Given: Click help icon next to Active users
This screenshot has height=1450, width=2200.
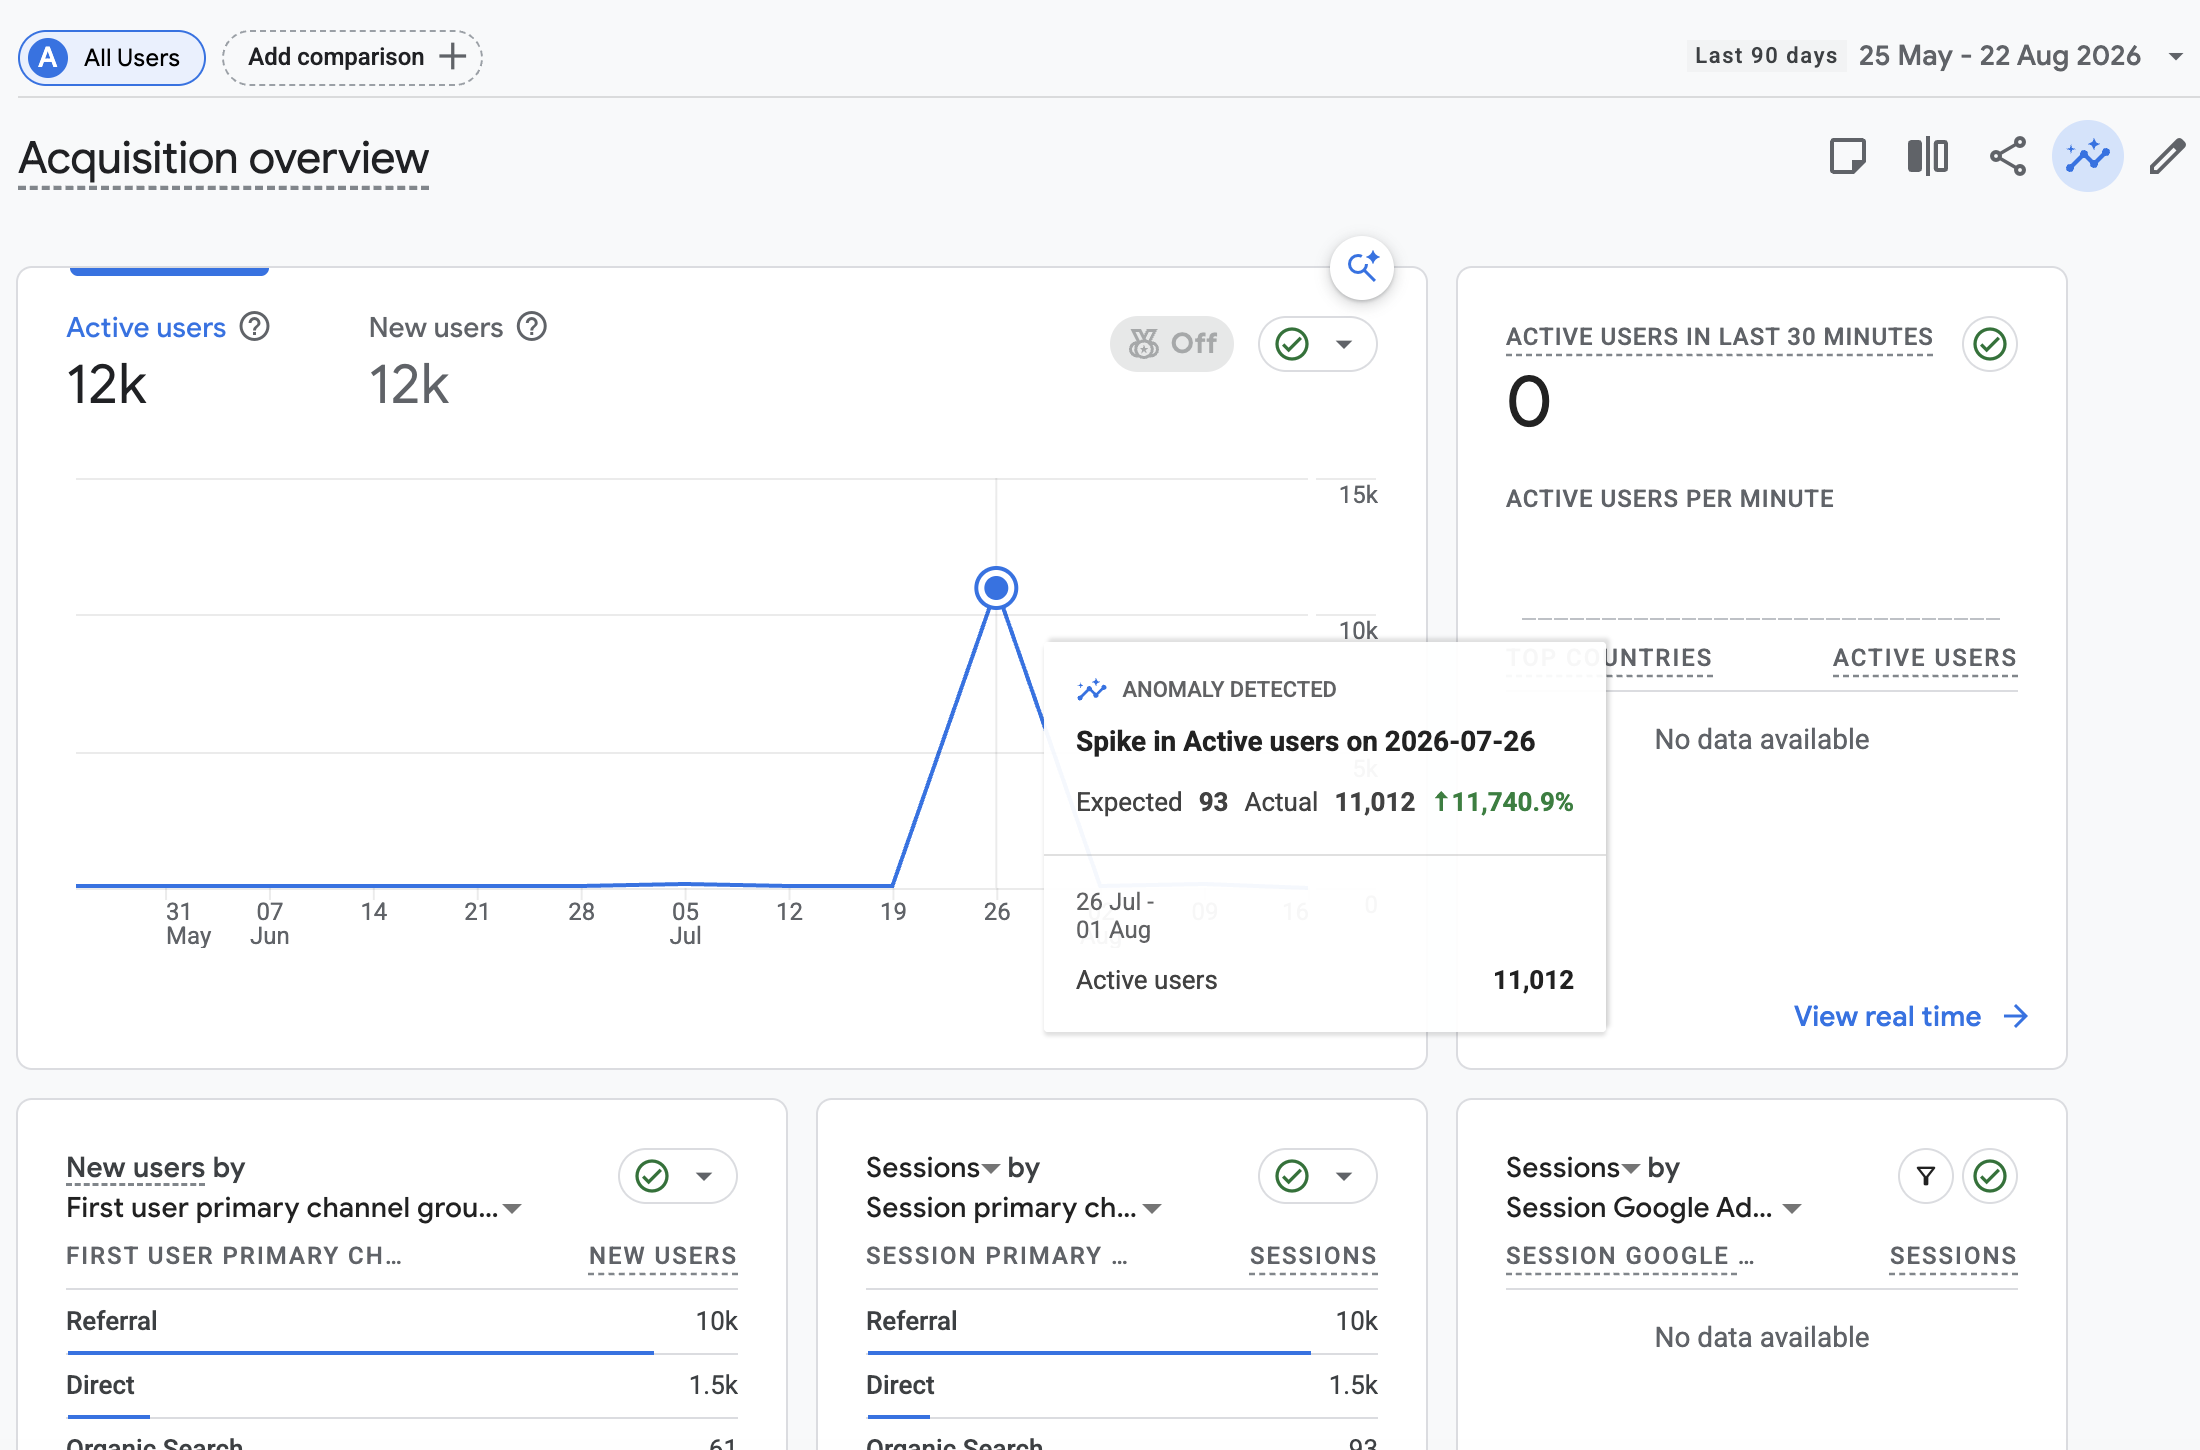Looking at the screenshot, I should [x=255, y=327].
